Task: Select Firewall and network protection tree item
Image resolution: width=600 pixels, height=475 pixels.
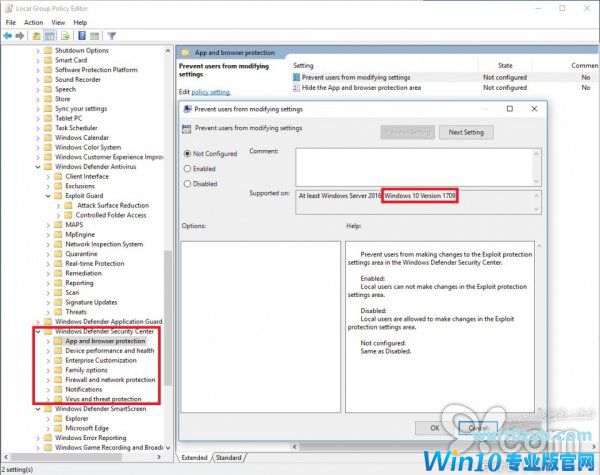Action: 110,380
